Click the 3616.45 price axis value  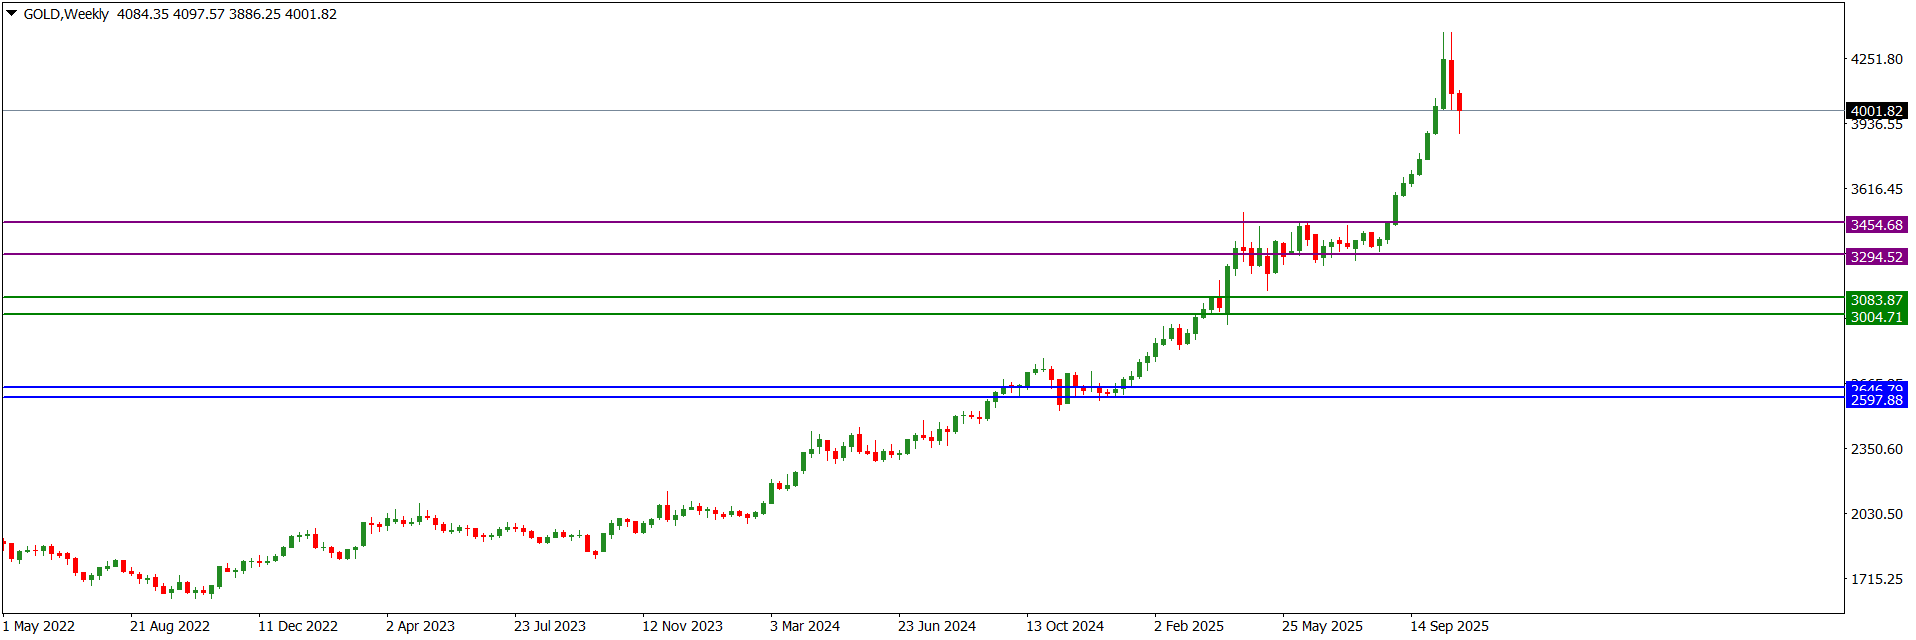1876,189
